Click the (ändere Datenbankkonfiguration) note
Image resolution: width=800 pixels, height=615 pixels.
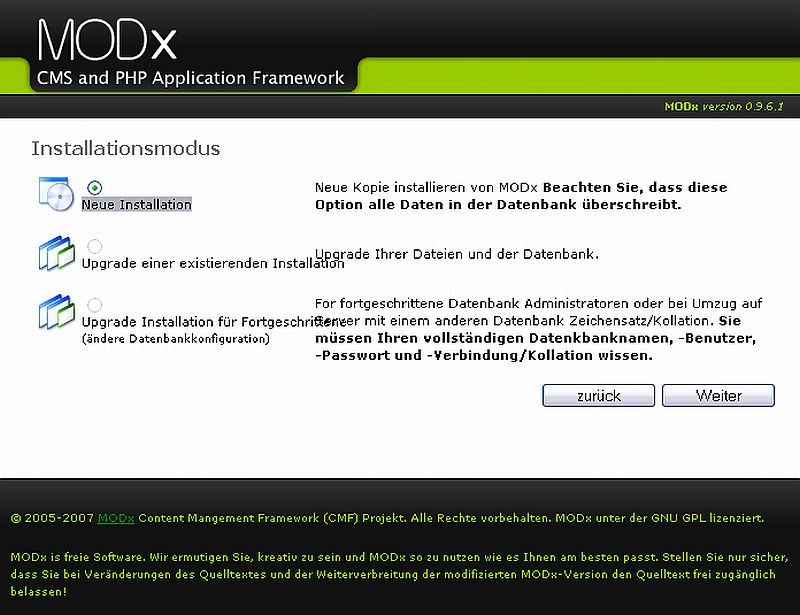tap(176, 339)
